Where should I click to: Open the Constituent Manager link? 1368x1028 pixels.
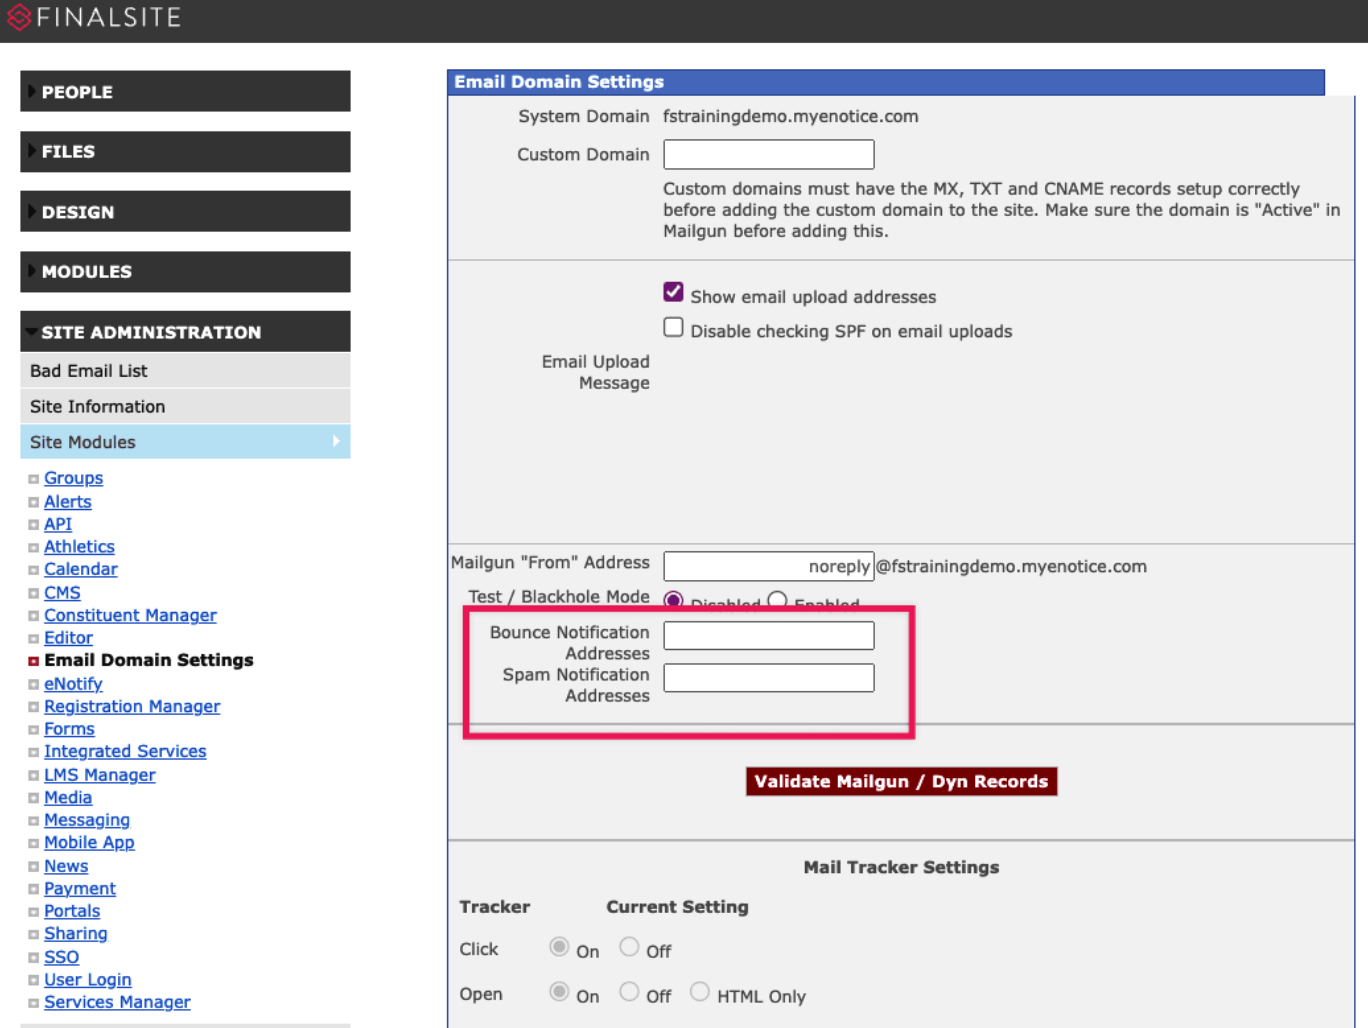(130, 615)
